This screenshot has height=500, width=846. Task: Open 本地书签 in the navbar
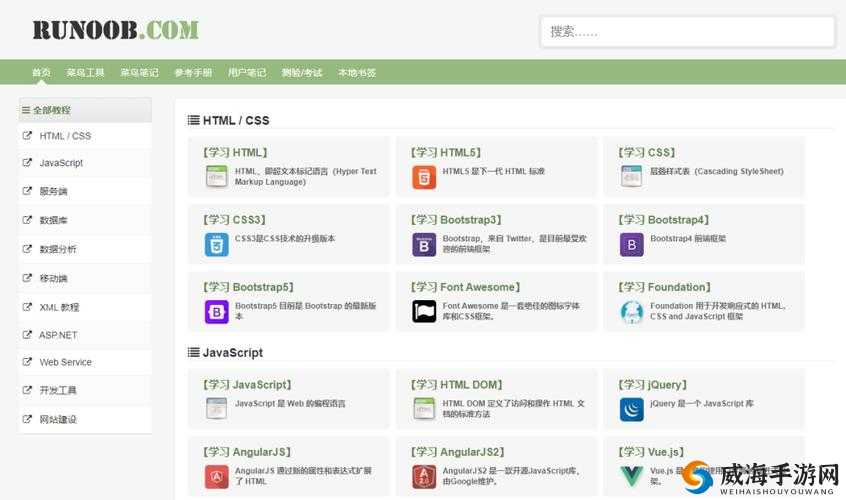point(357,72)
